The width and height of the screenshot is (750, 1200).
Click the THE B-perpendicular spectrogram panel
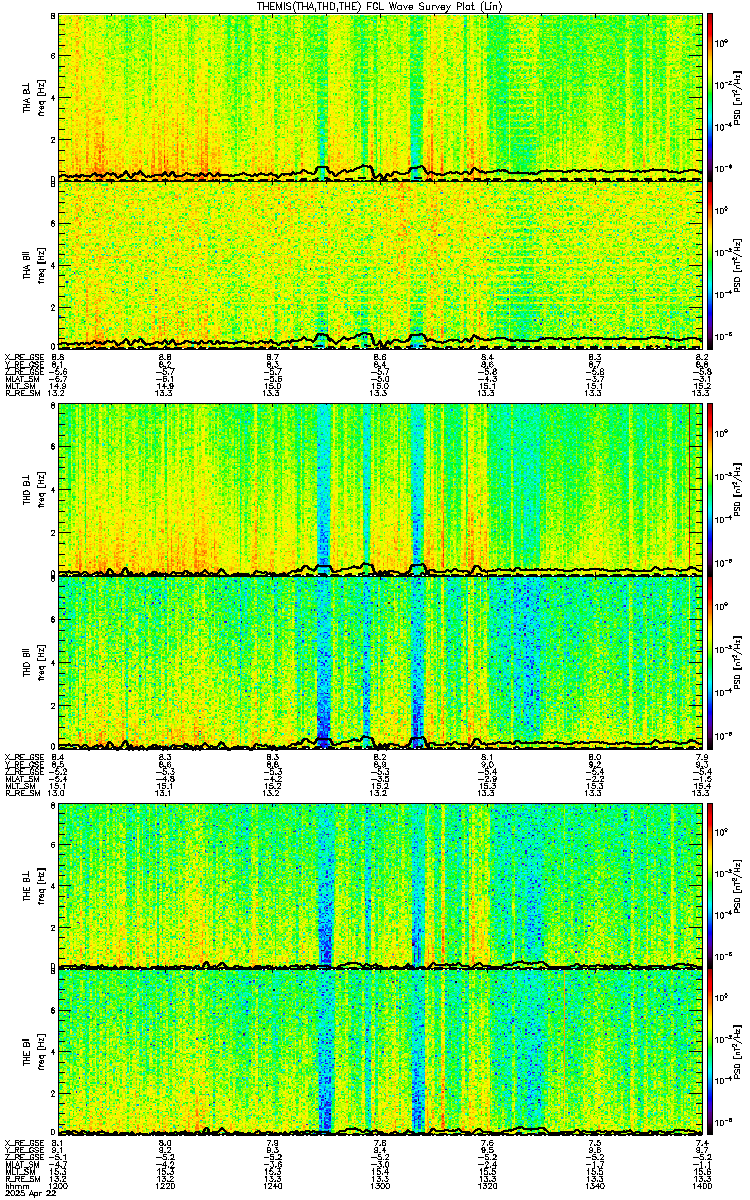coord(380,884)
